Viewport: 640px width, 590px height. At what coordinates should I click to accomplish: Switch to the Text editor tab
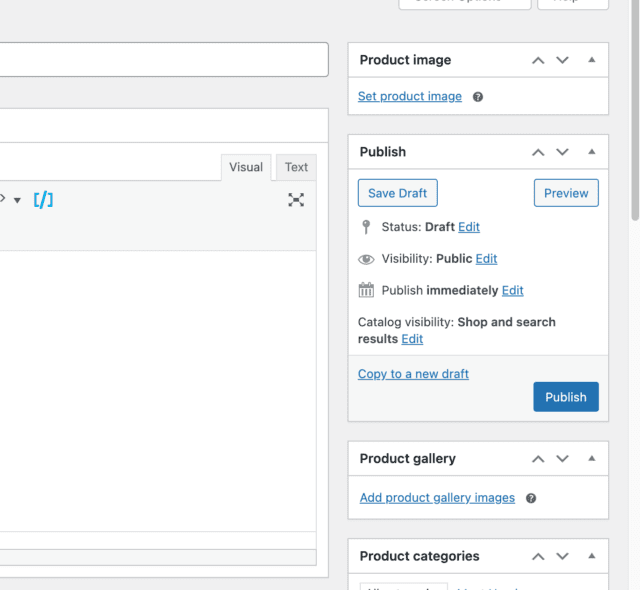[x=296, y=167]
